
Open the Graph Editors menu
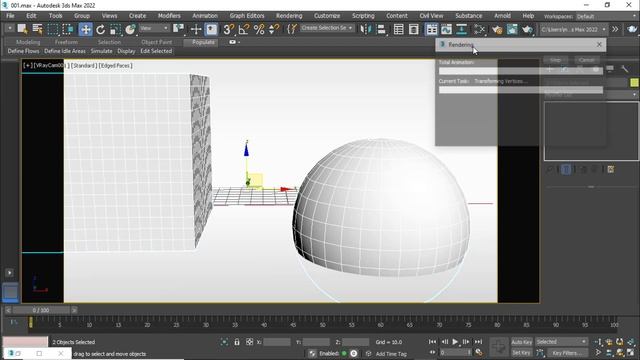click(x=247, y=16)
